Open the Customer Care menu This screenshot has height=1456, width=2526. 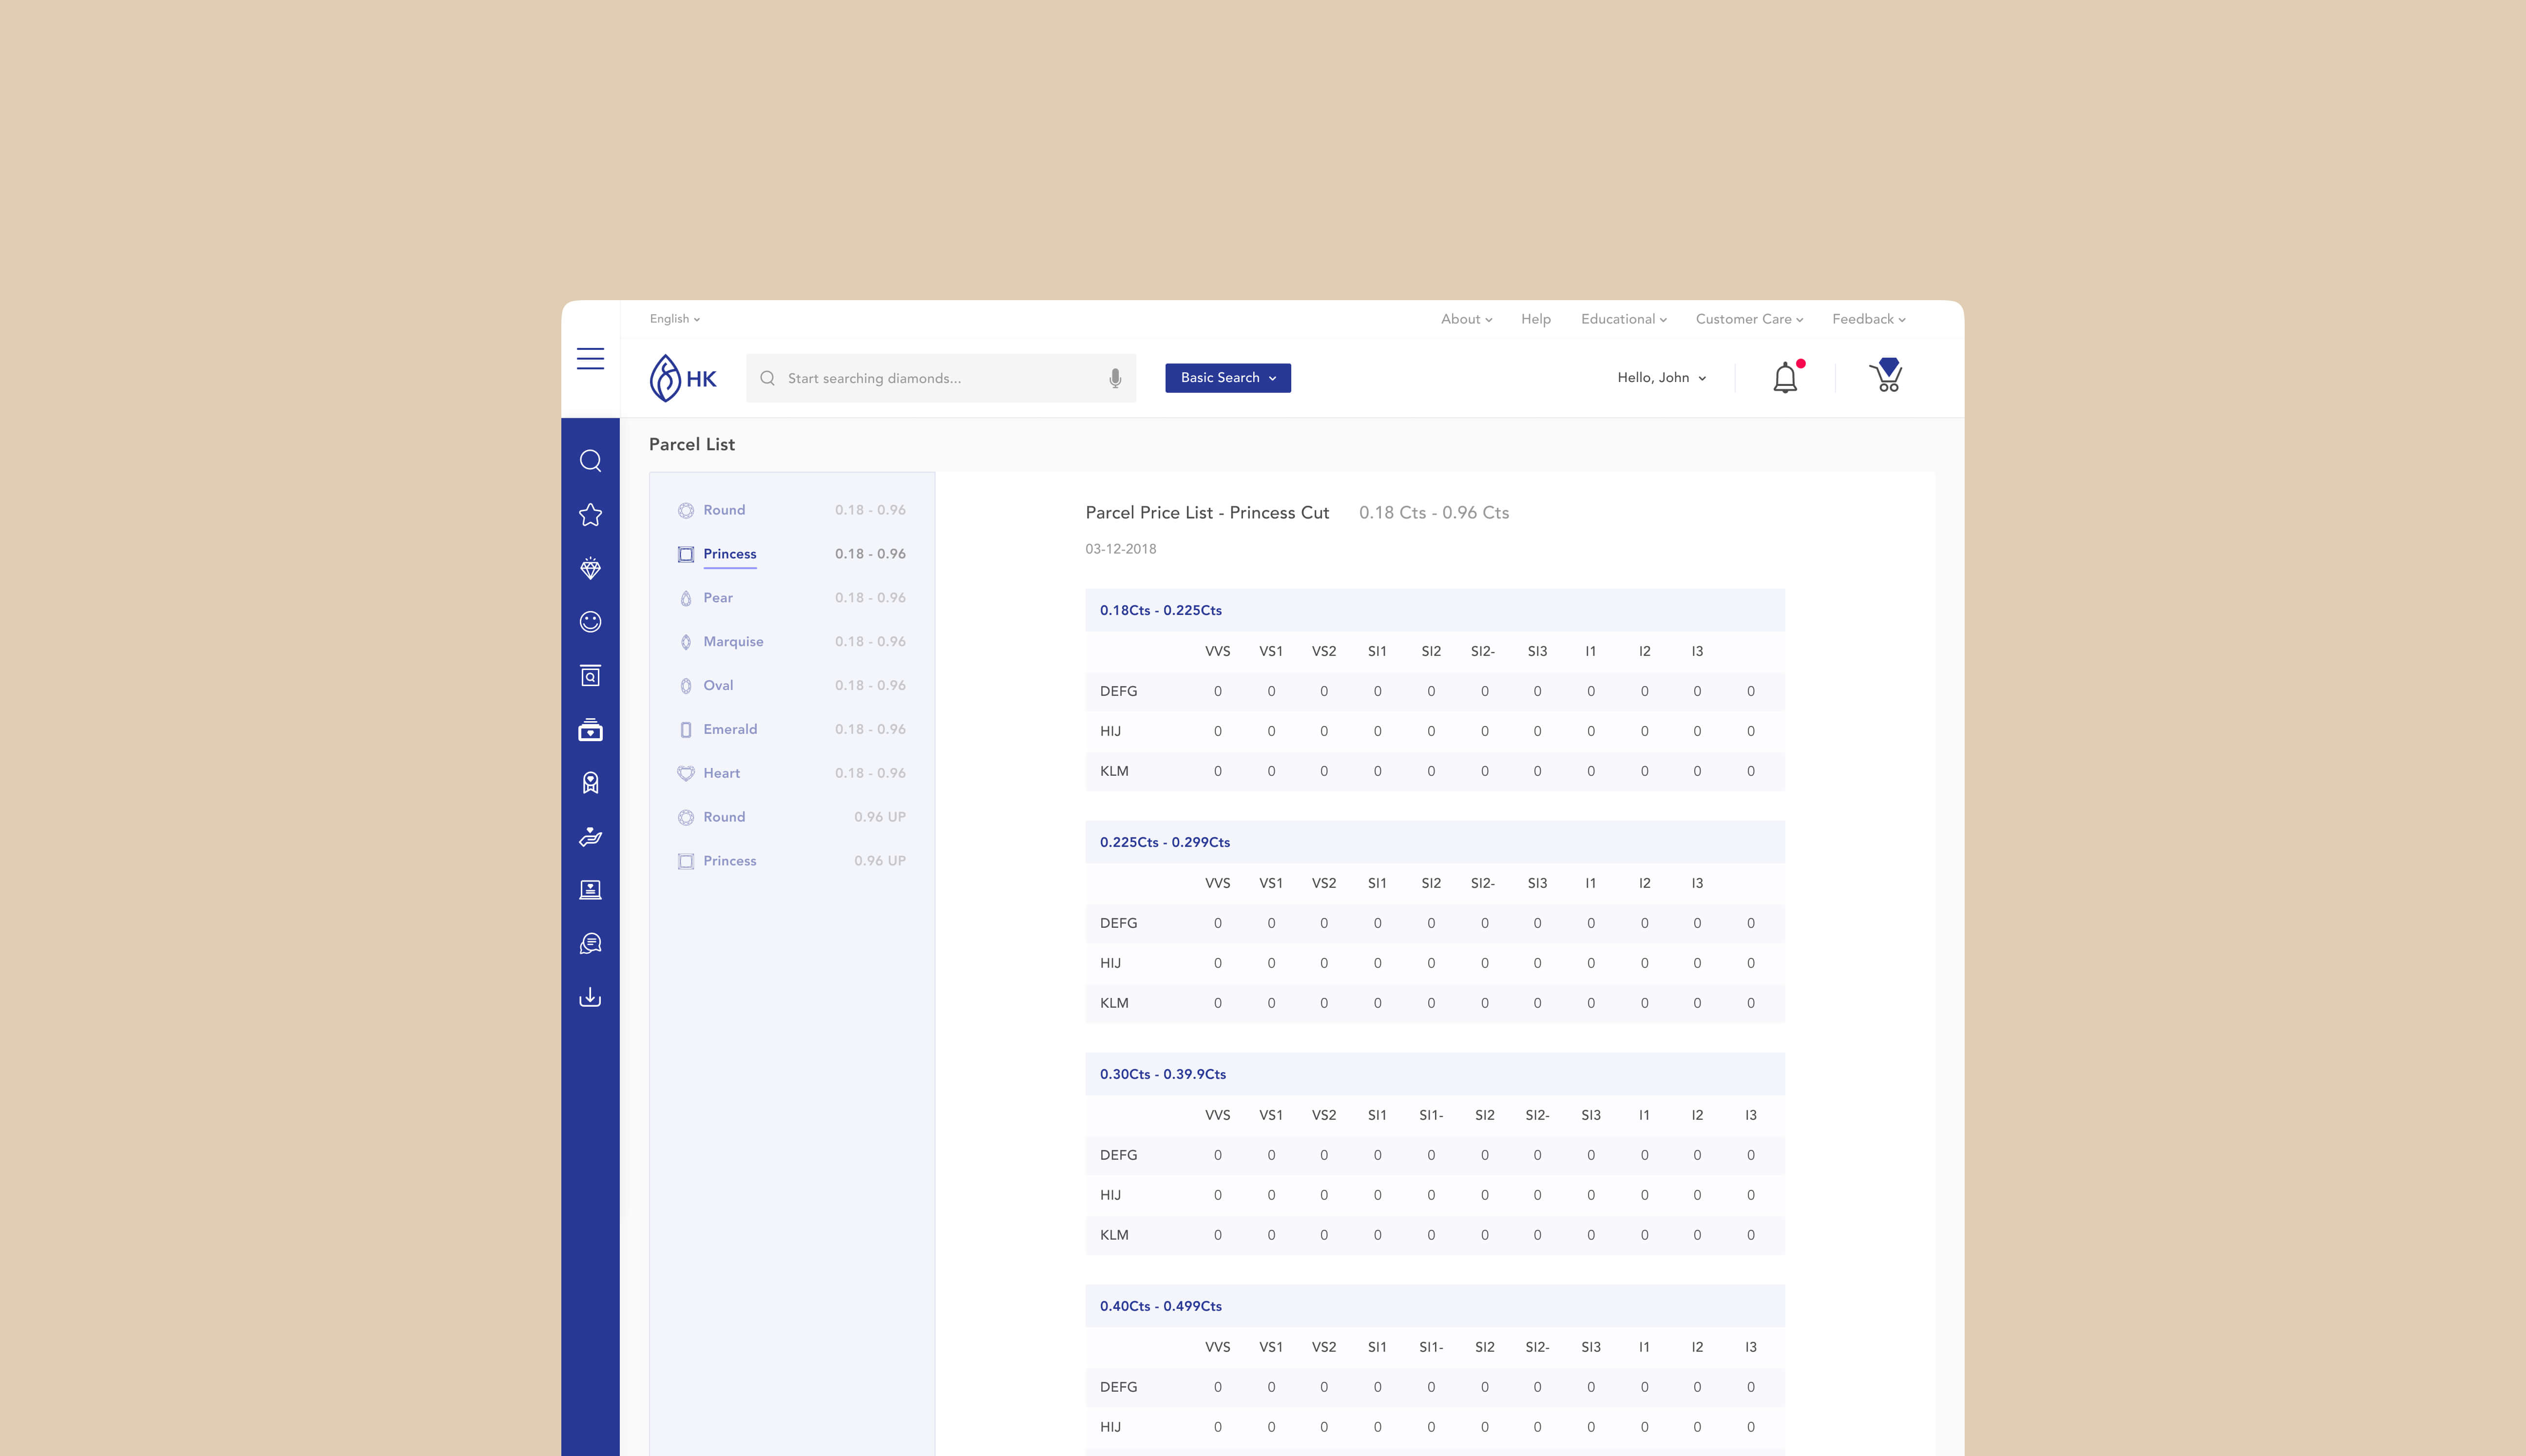coord(1748,319)
